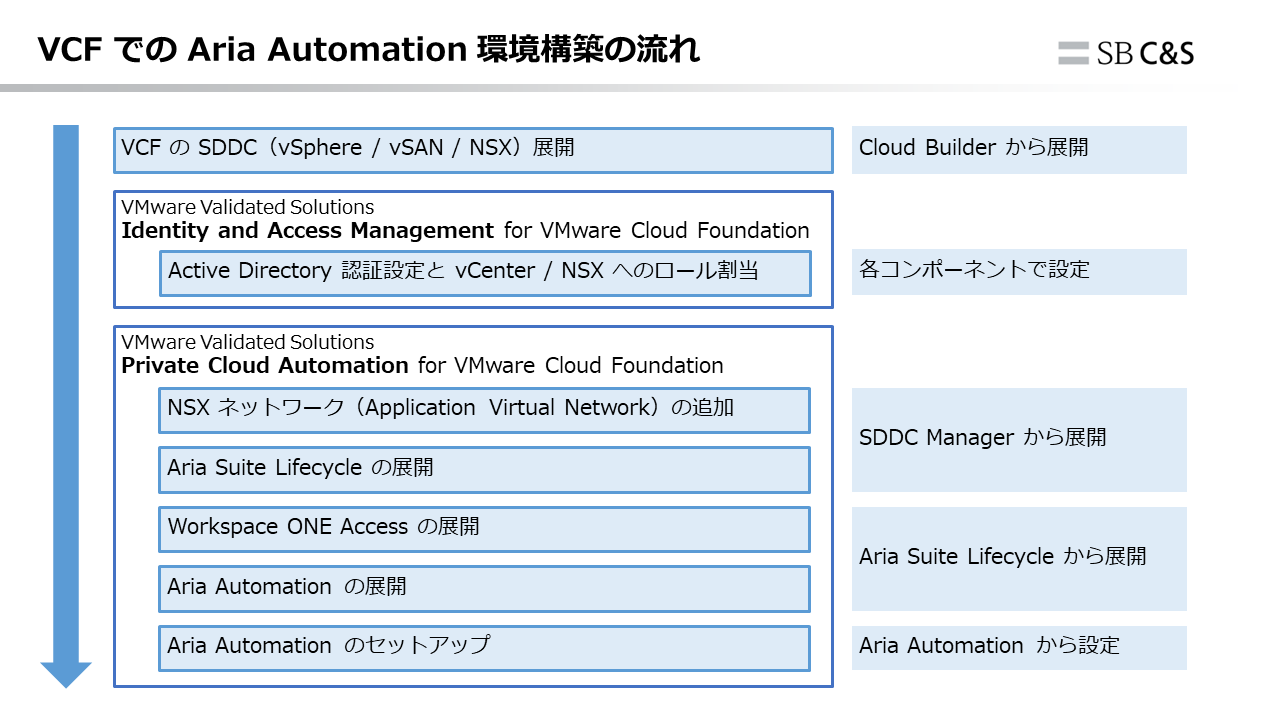This screenshot has width=1280, height=720.
Task: Click the SDDC Manager から展開 label box
Action: tap(1018, 440)
